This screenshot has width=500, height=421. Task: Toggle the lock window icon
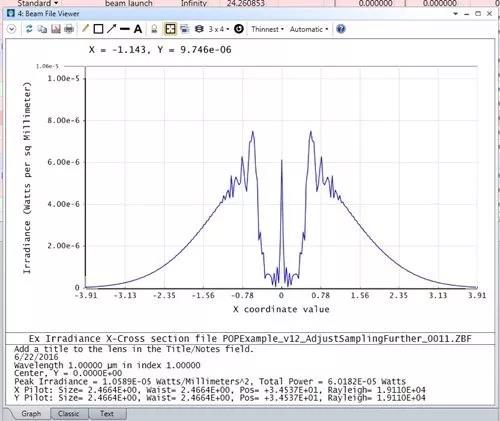coord(154,29)
